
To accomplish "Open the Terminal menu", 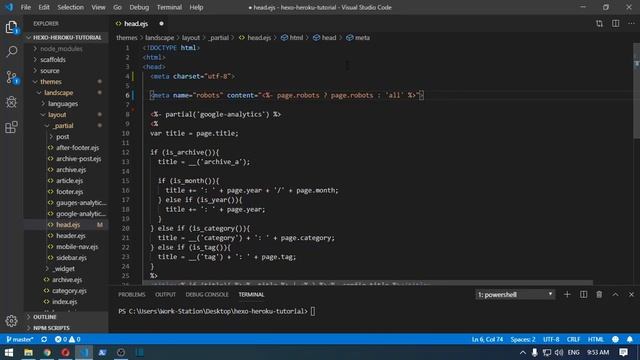I will pyautogui.click(x=169, y=7).
